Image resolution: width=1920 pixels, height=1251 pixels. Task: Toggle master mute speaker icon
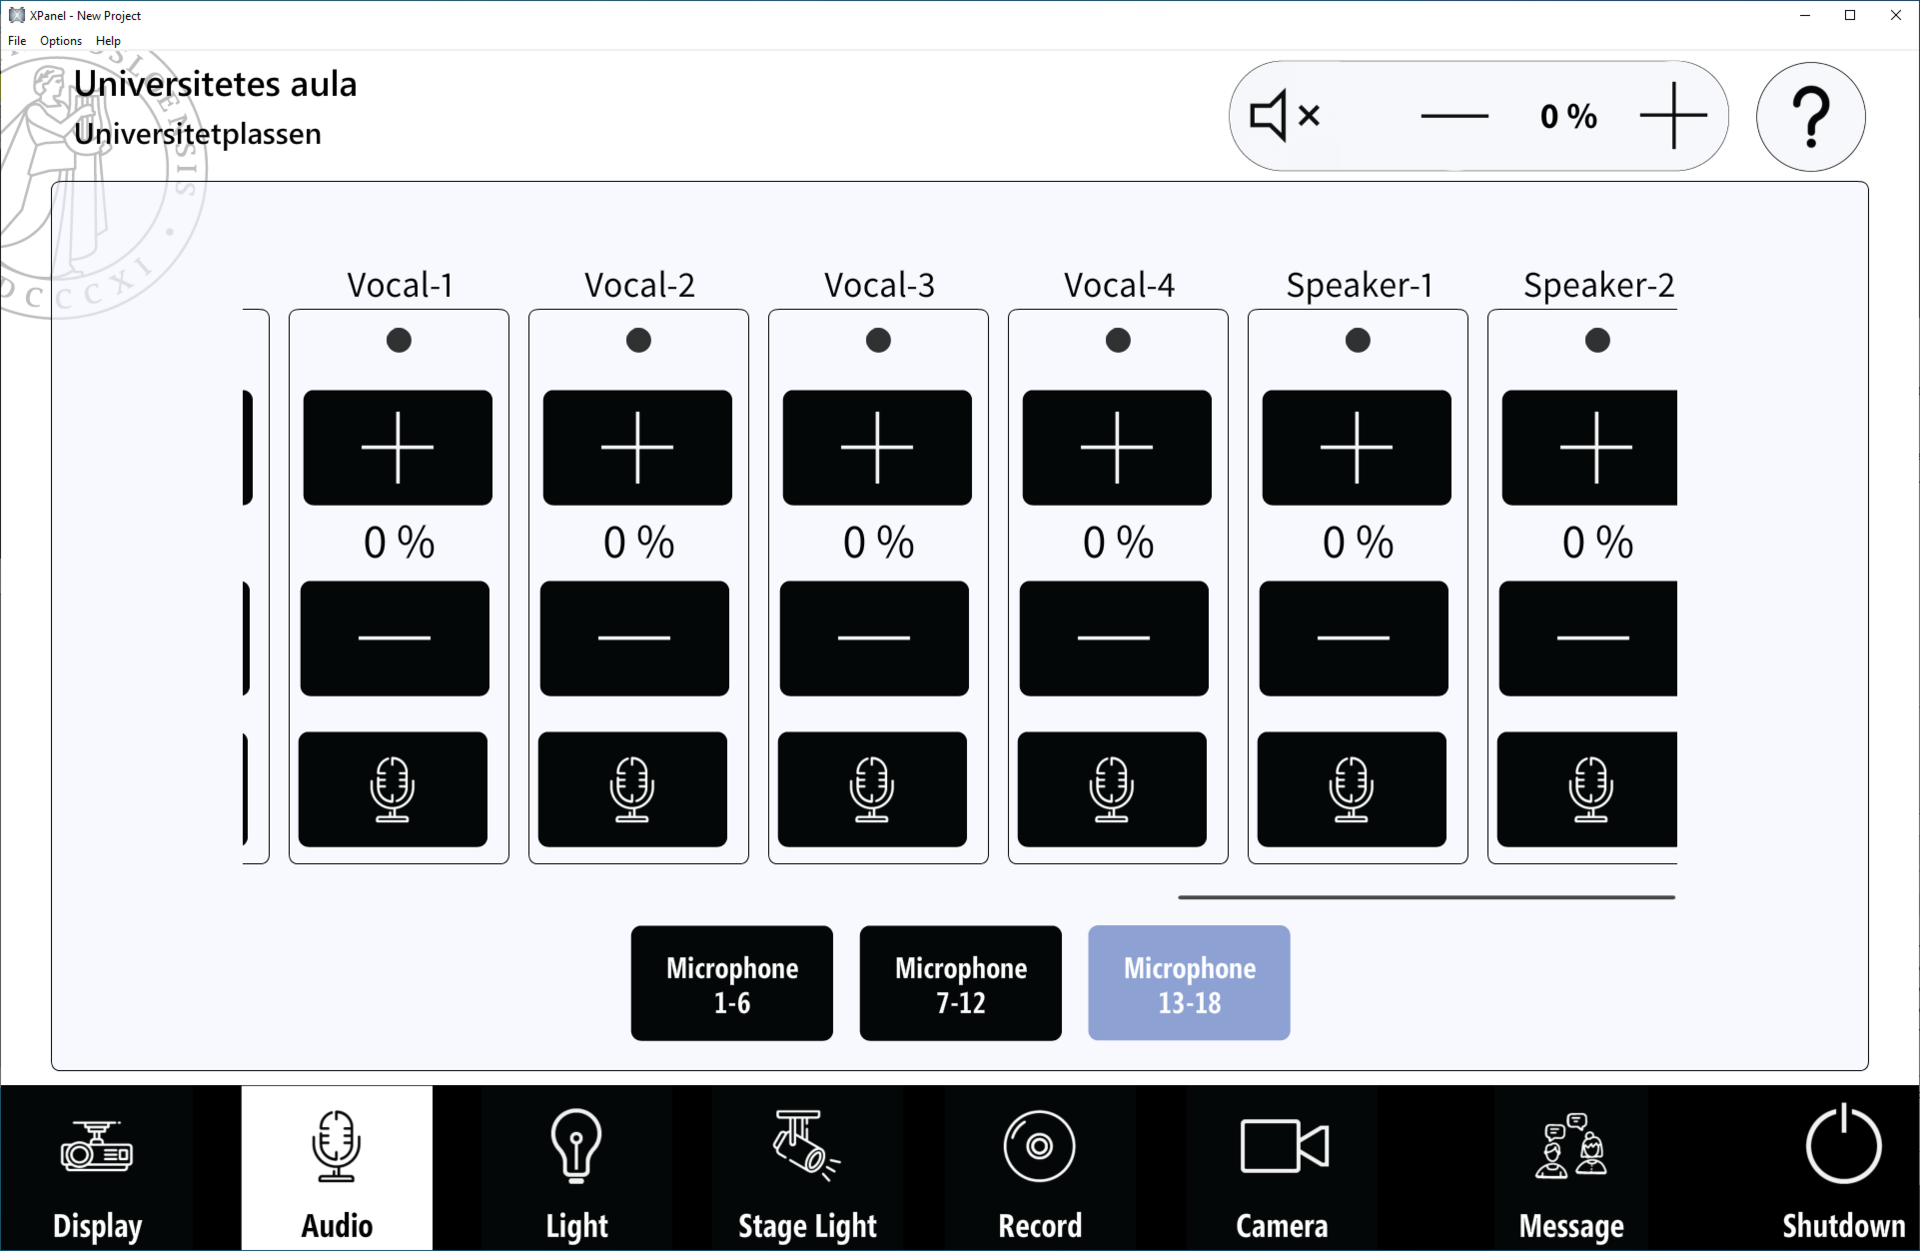(x=1285, y=116)
